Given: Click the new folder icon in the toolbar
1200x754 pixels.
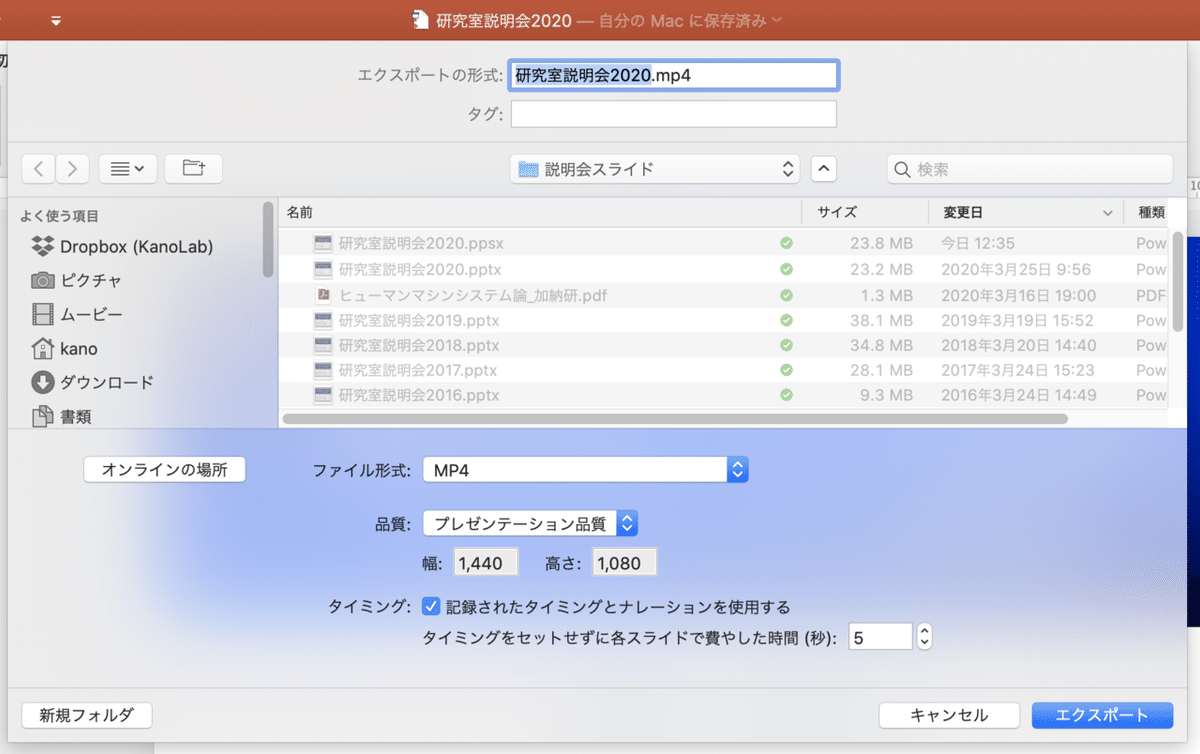Looking at the screenshot, I should 192,168.
